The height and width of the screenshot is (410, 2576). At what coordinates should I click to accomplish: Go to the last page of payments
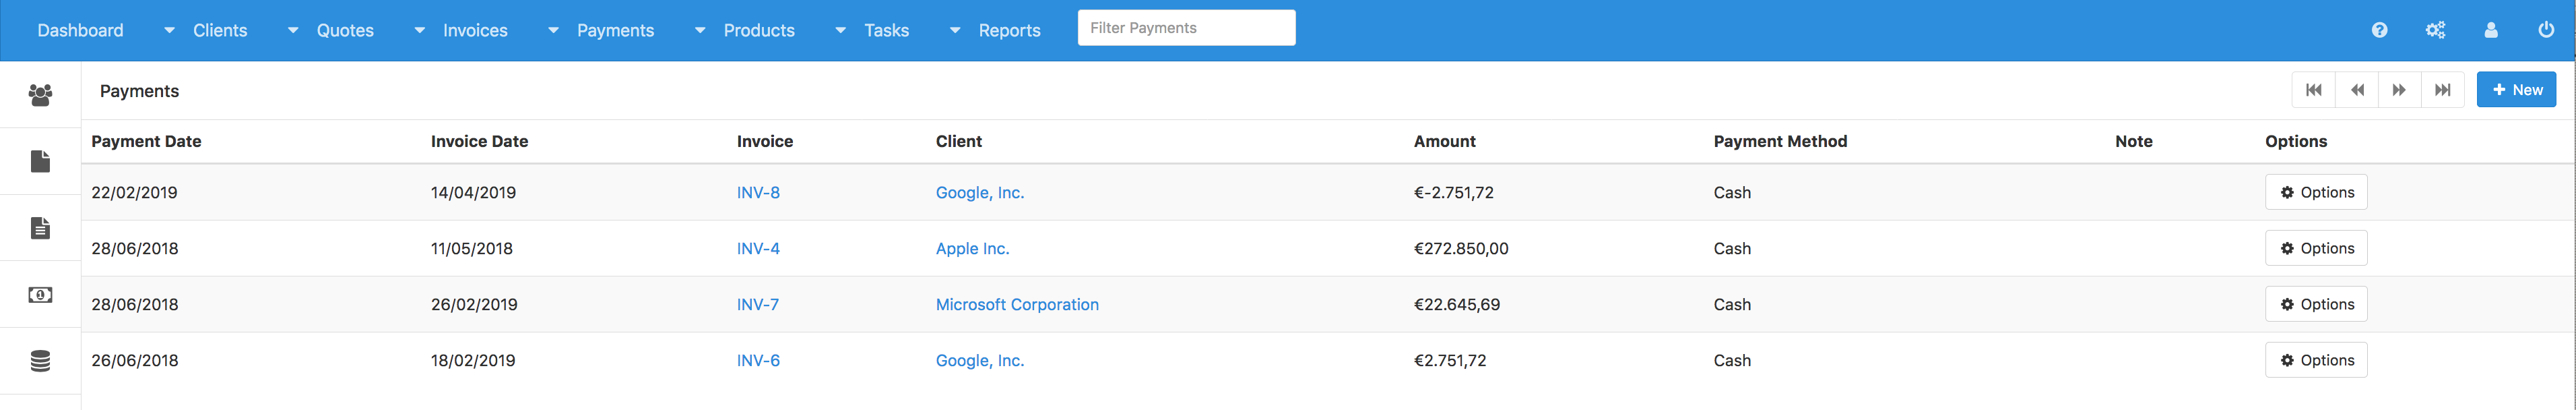[2442, 90]
